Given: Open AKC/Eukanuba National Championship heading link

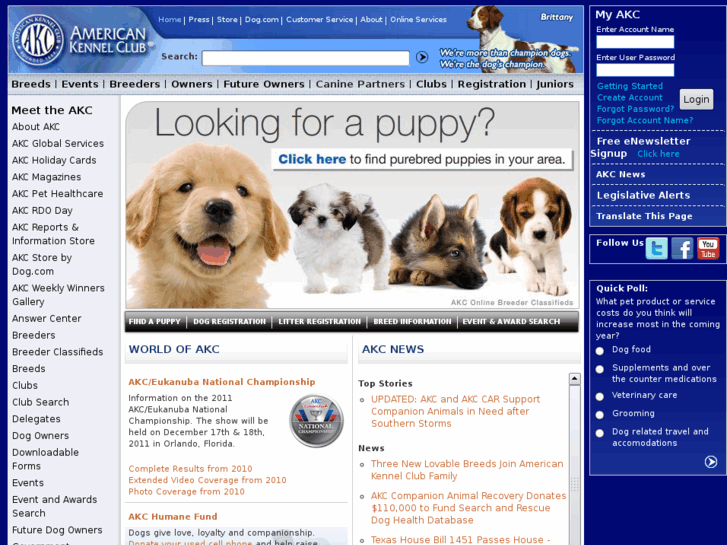Looking at the screenshot, I should (x=222, y=382).
